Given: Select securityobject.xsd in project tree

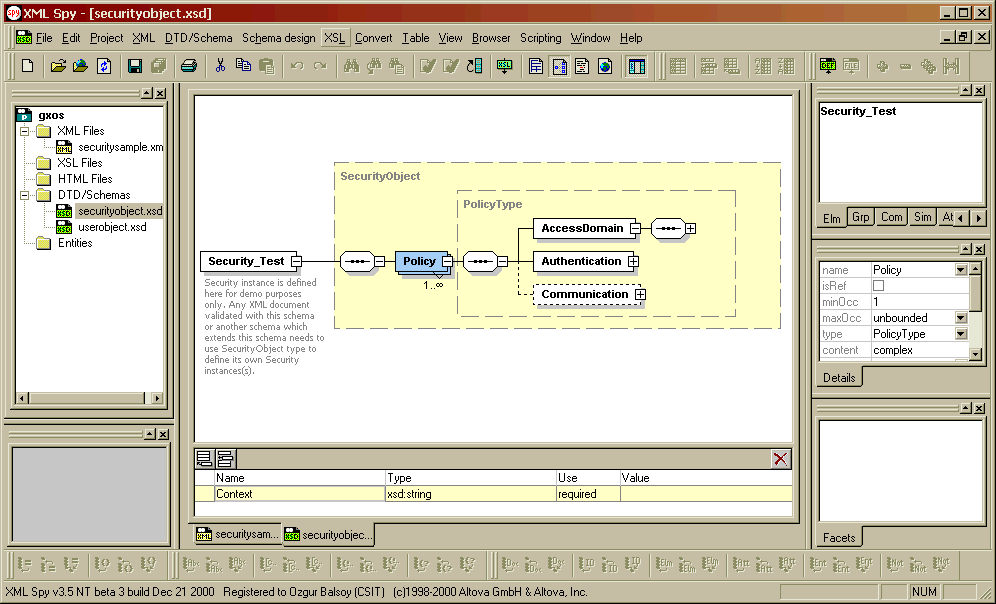Looking at the screenshot, I should [x=119, y=211].
